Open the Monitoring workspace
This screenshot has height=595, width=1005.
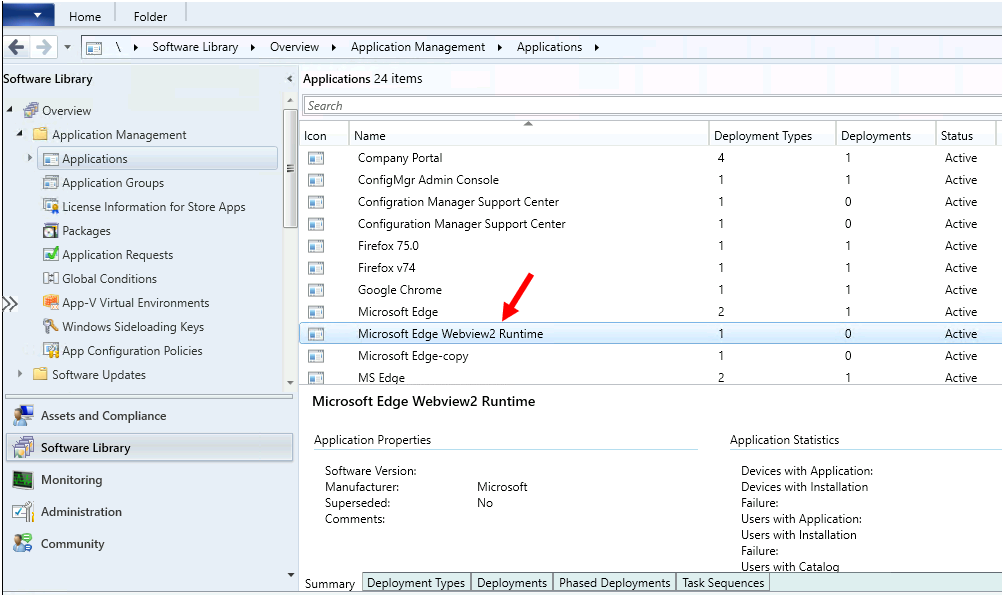(x=149, y=480)
